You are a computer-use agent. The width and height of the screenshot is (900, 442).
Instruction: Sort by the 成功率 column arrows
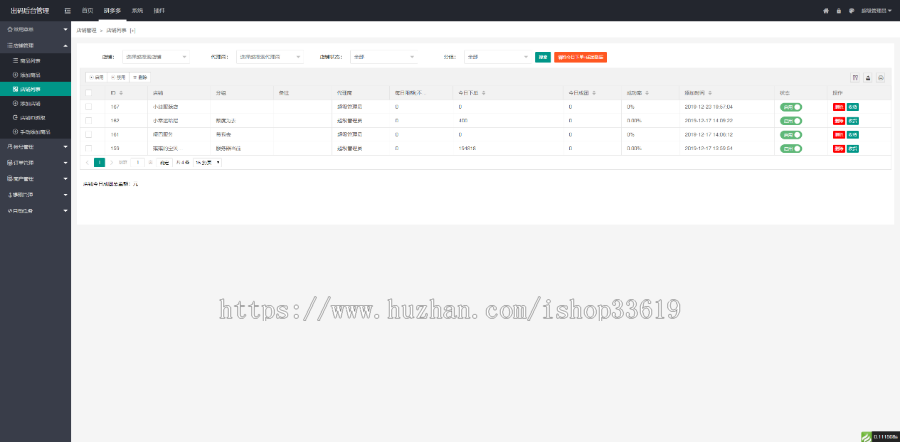click(647, 93)
